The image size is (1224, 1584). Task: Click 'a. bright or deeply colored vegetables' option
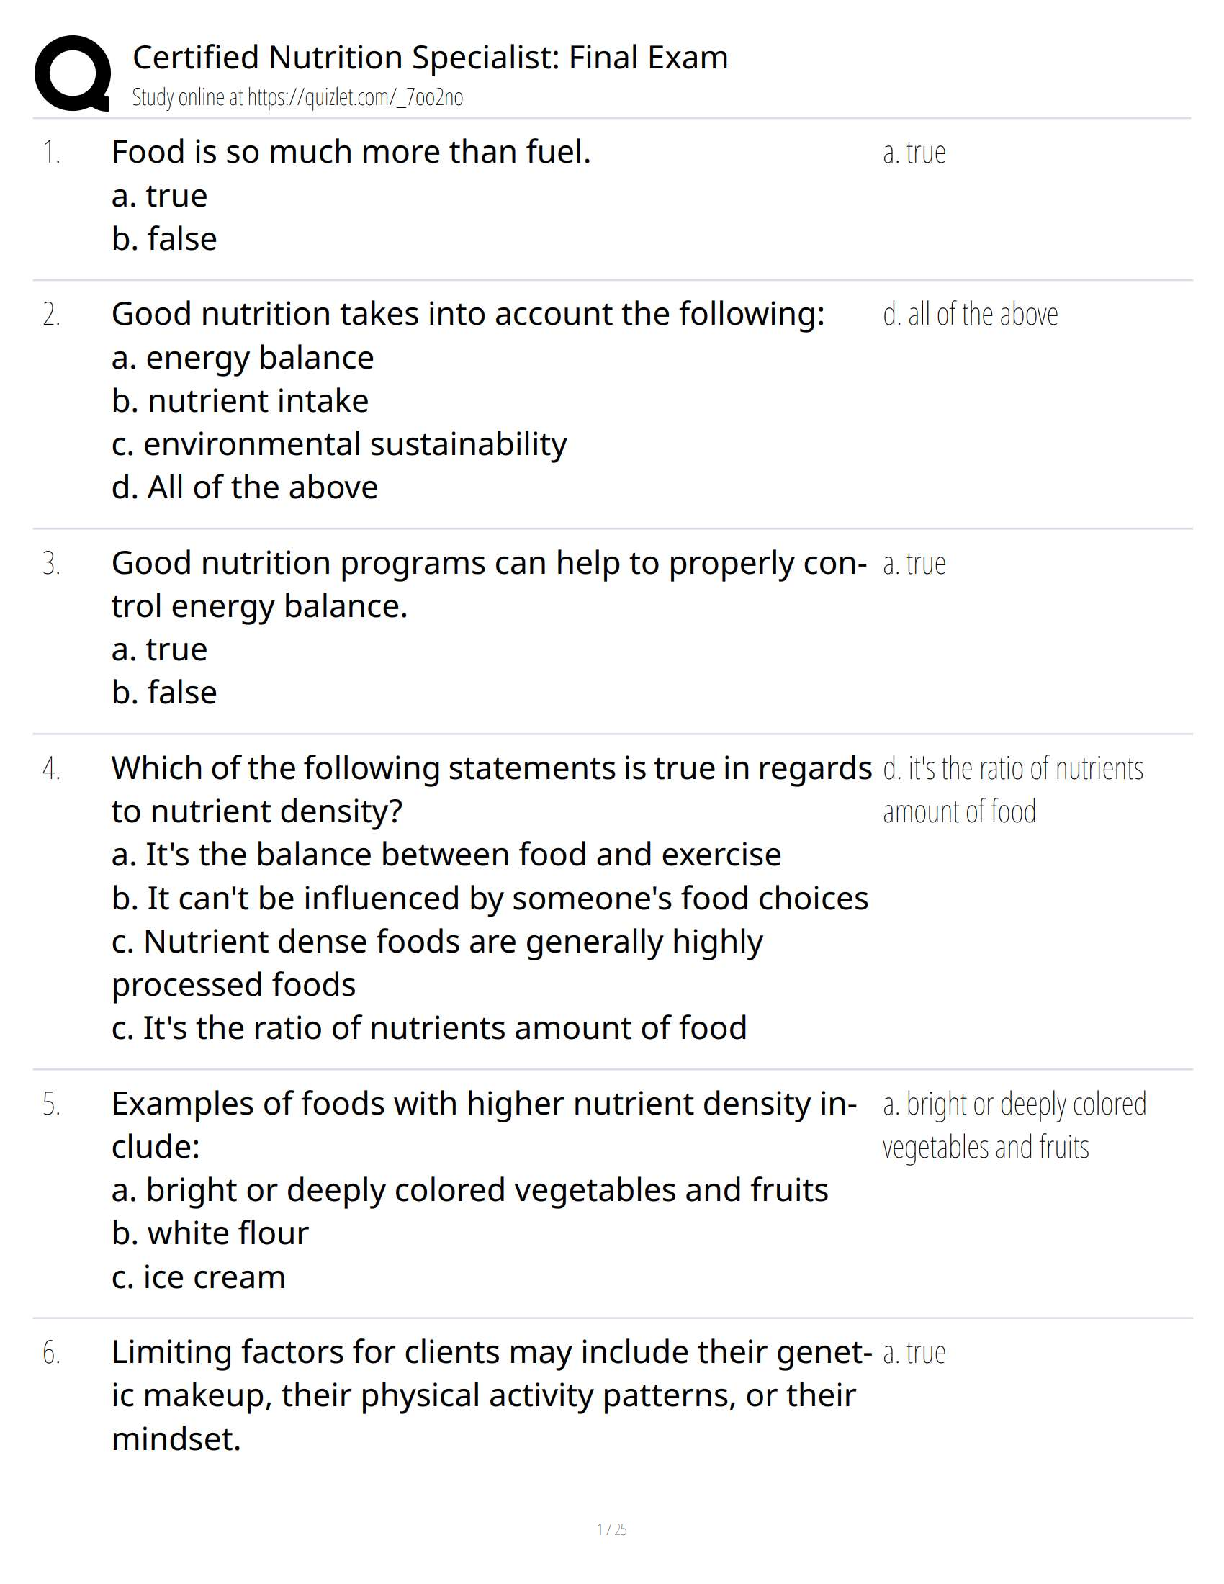click(x=470, y=1190)
